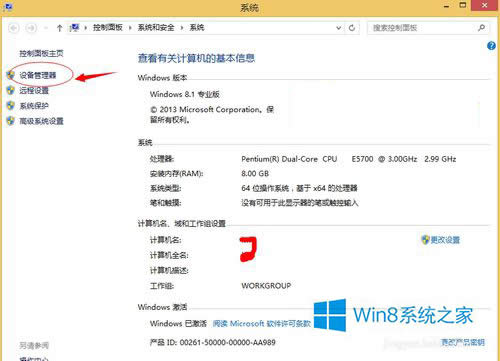Screen dimensions: 500x361
Task: Minimize the 系统 window
Action: [447, 6]
